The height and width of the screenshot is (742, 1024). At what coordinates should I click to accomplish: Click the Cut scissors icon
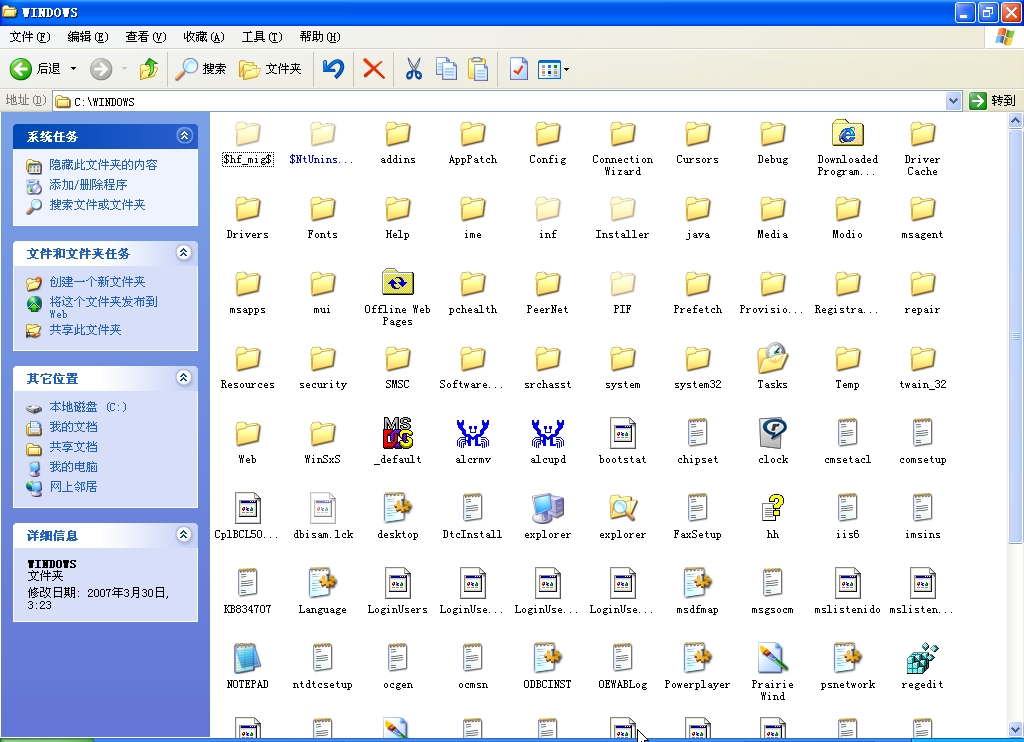413,69
